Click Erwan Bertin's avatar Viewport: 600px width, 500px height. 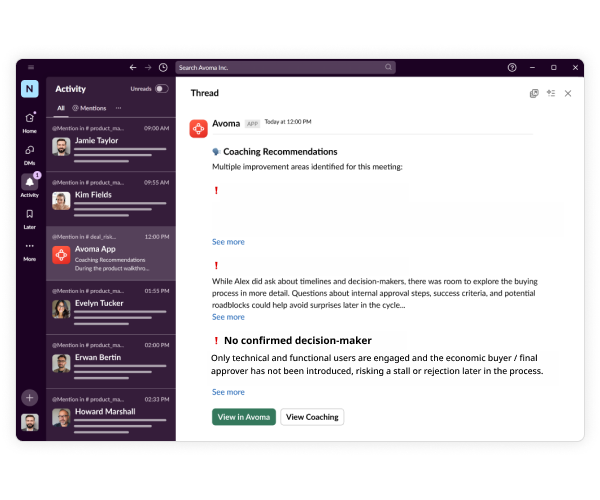61,363
